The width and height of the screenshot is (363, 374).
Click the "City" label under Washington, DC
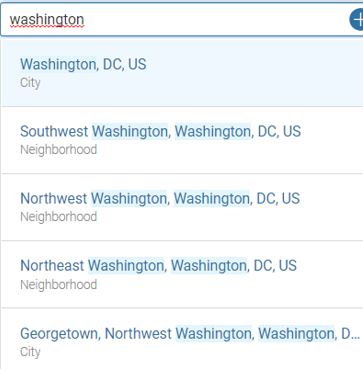coord(30,83)
